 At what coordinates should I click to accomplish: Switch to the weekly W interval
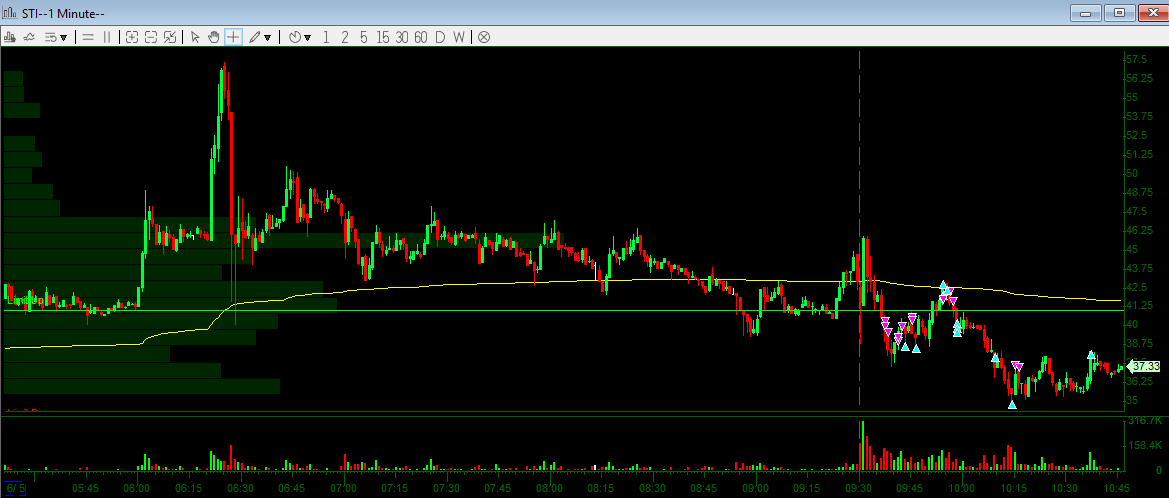pos(459,37)
